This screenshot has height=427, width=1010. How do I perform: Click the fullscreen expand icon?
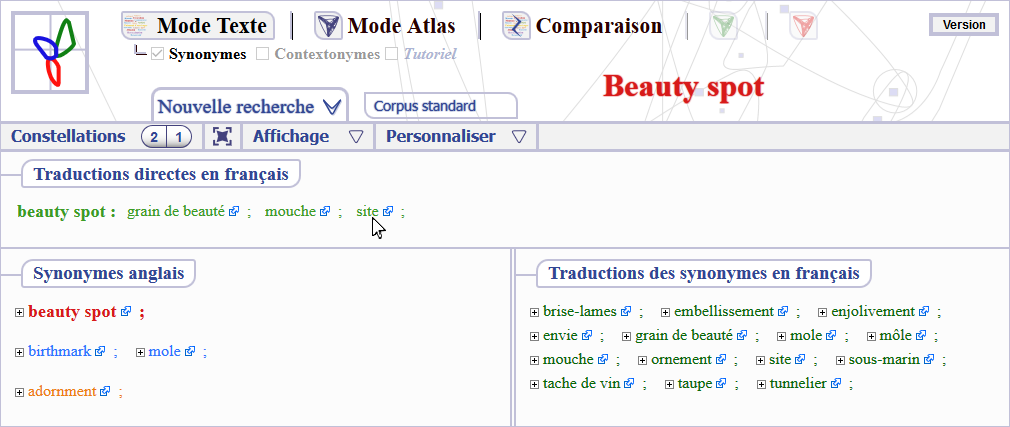coord(222,137)
